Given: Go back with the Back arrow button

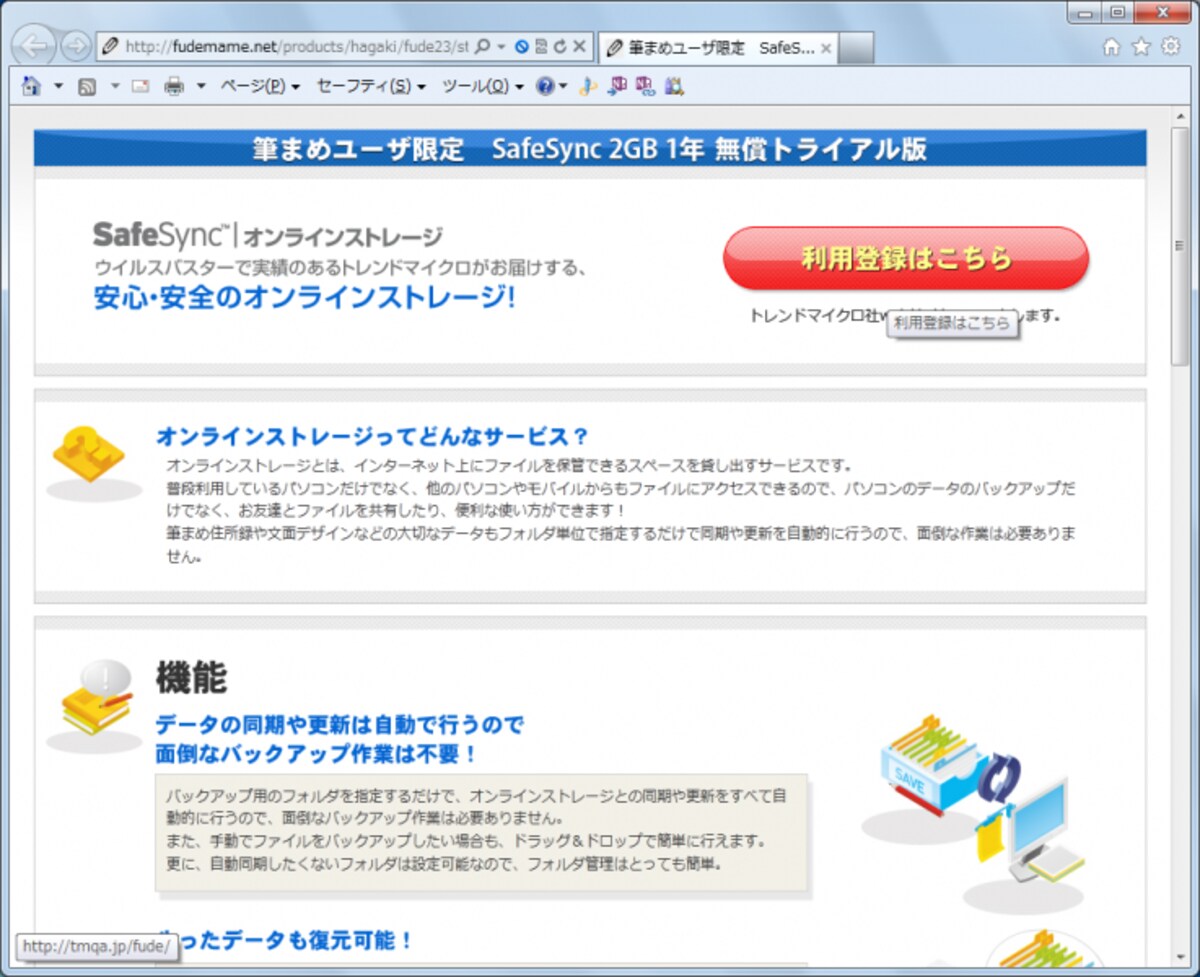Looking at the screenshot, I should coord(36,46).
